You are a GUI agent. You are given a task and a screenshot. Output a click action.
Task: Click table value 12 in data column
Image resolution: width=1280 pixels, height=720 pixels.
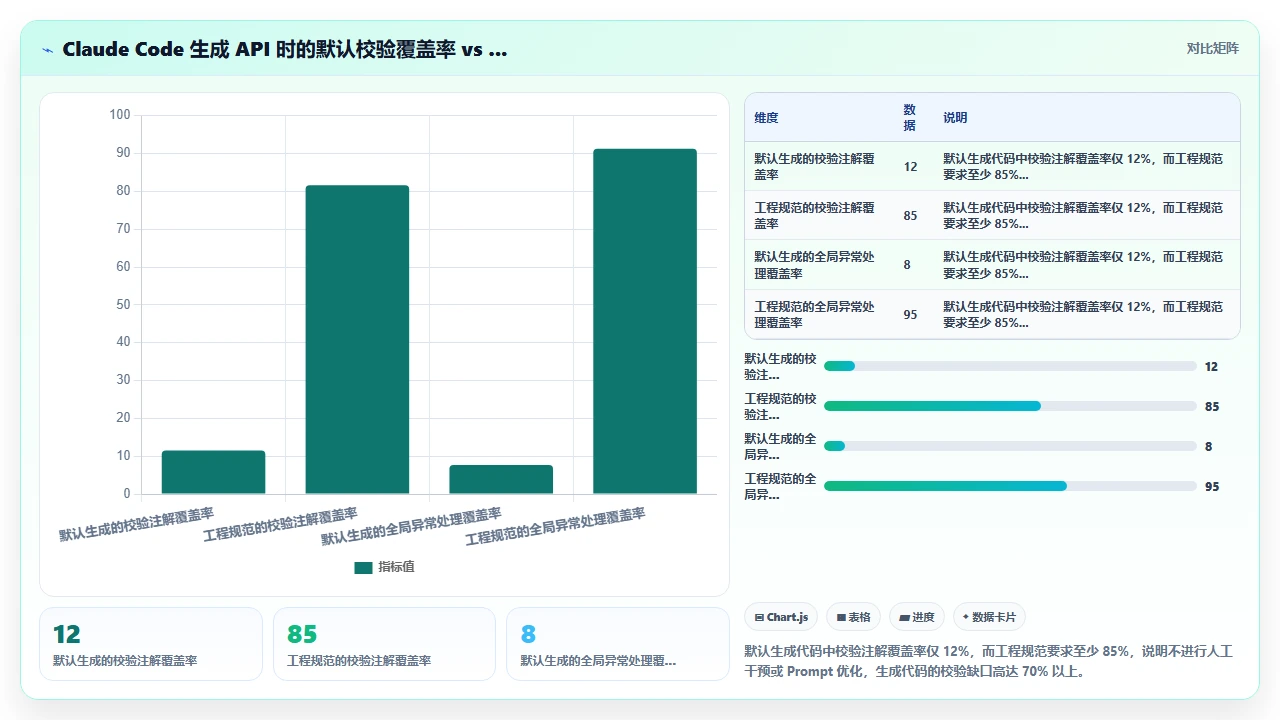coord(910,167)
